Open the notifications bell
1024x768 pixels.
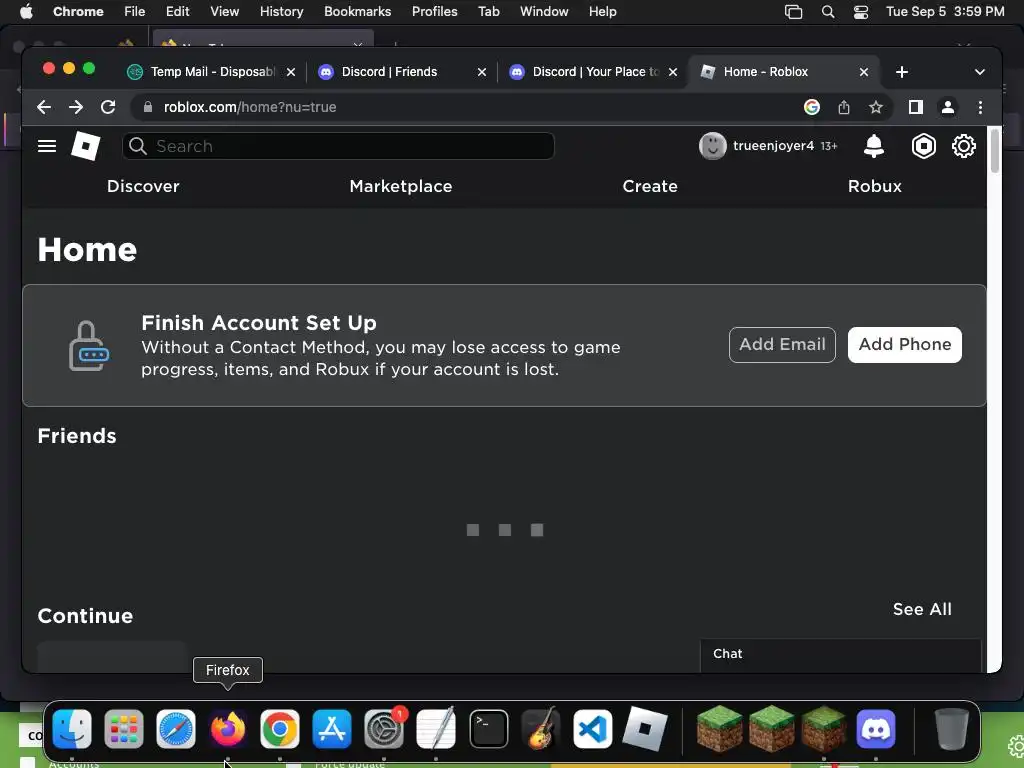pos(873,146)
